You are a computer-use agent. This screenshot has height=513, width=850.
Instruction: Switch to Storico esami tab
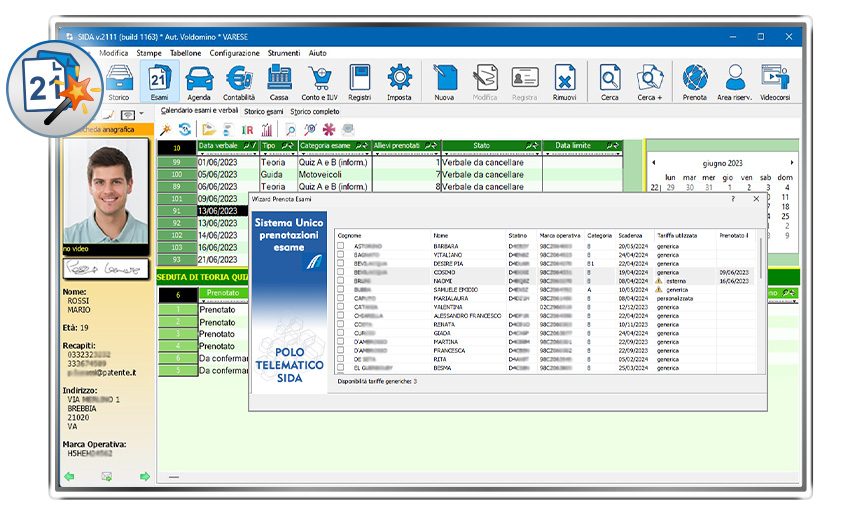[264, 111]
